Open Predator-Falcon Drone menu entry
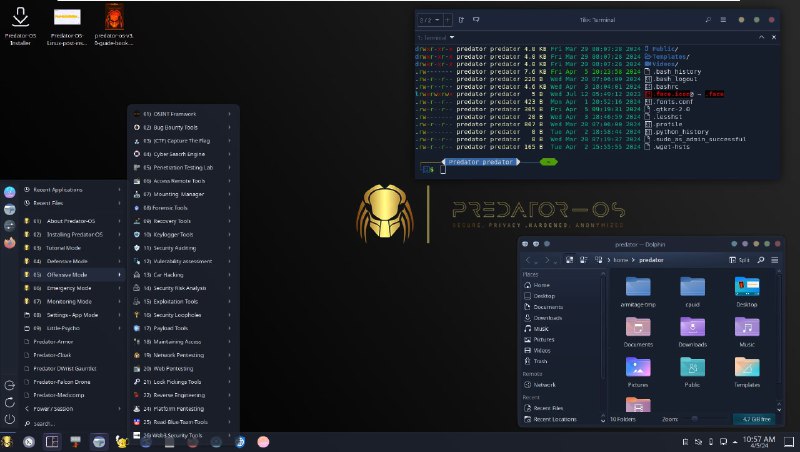 (73, 382)
